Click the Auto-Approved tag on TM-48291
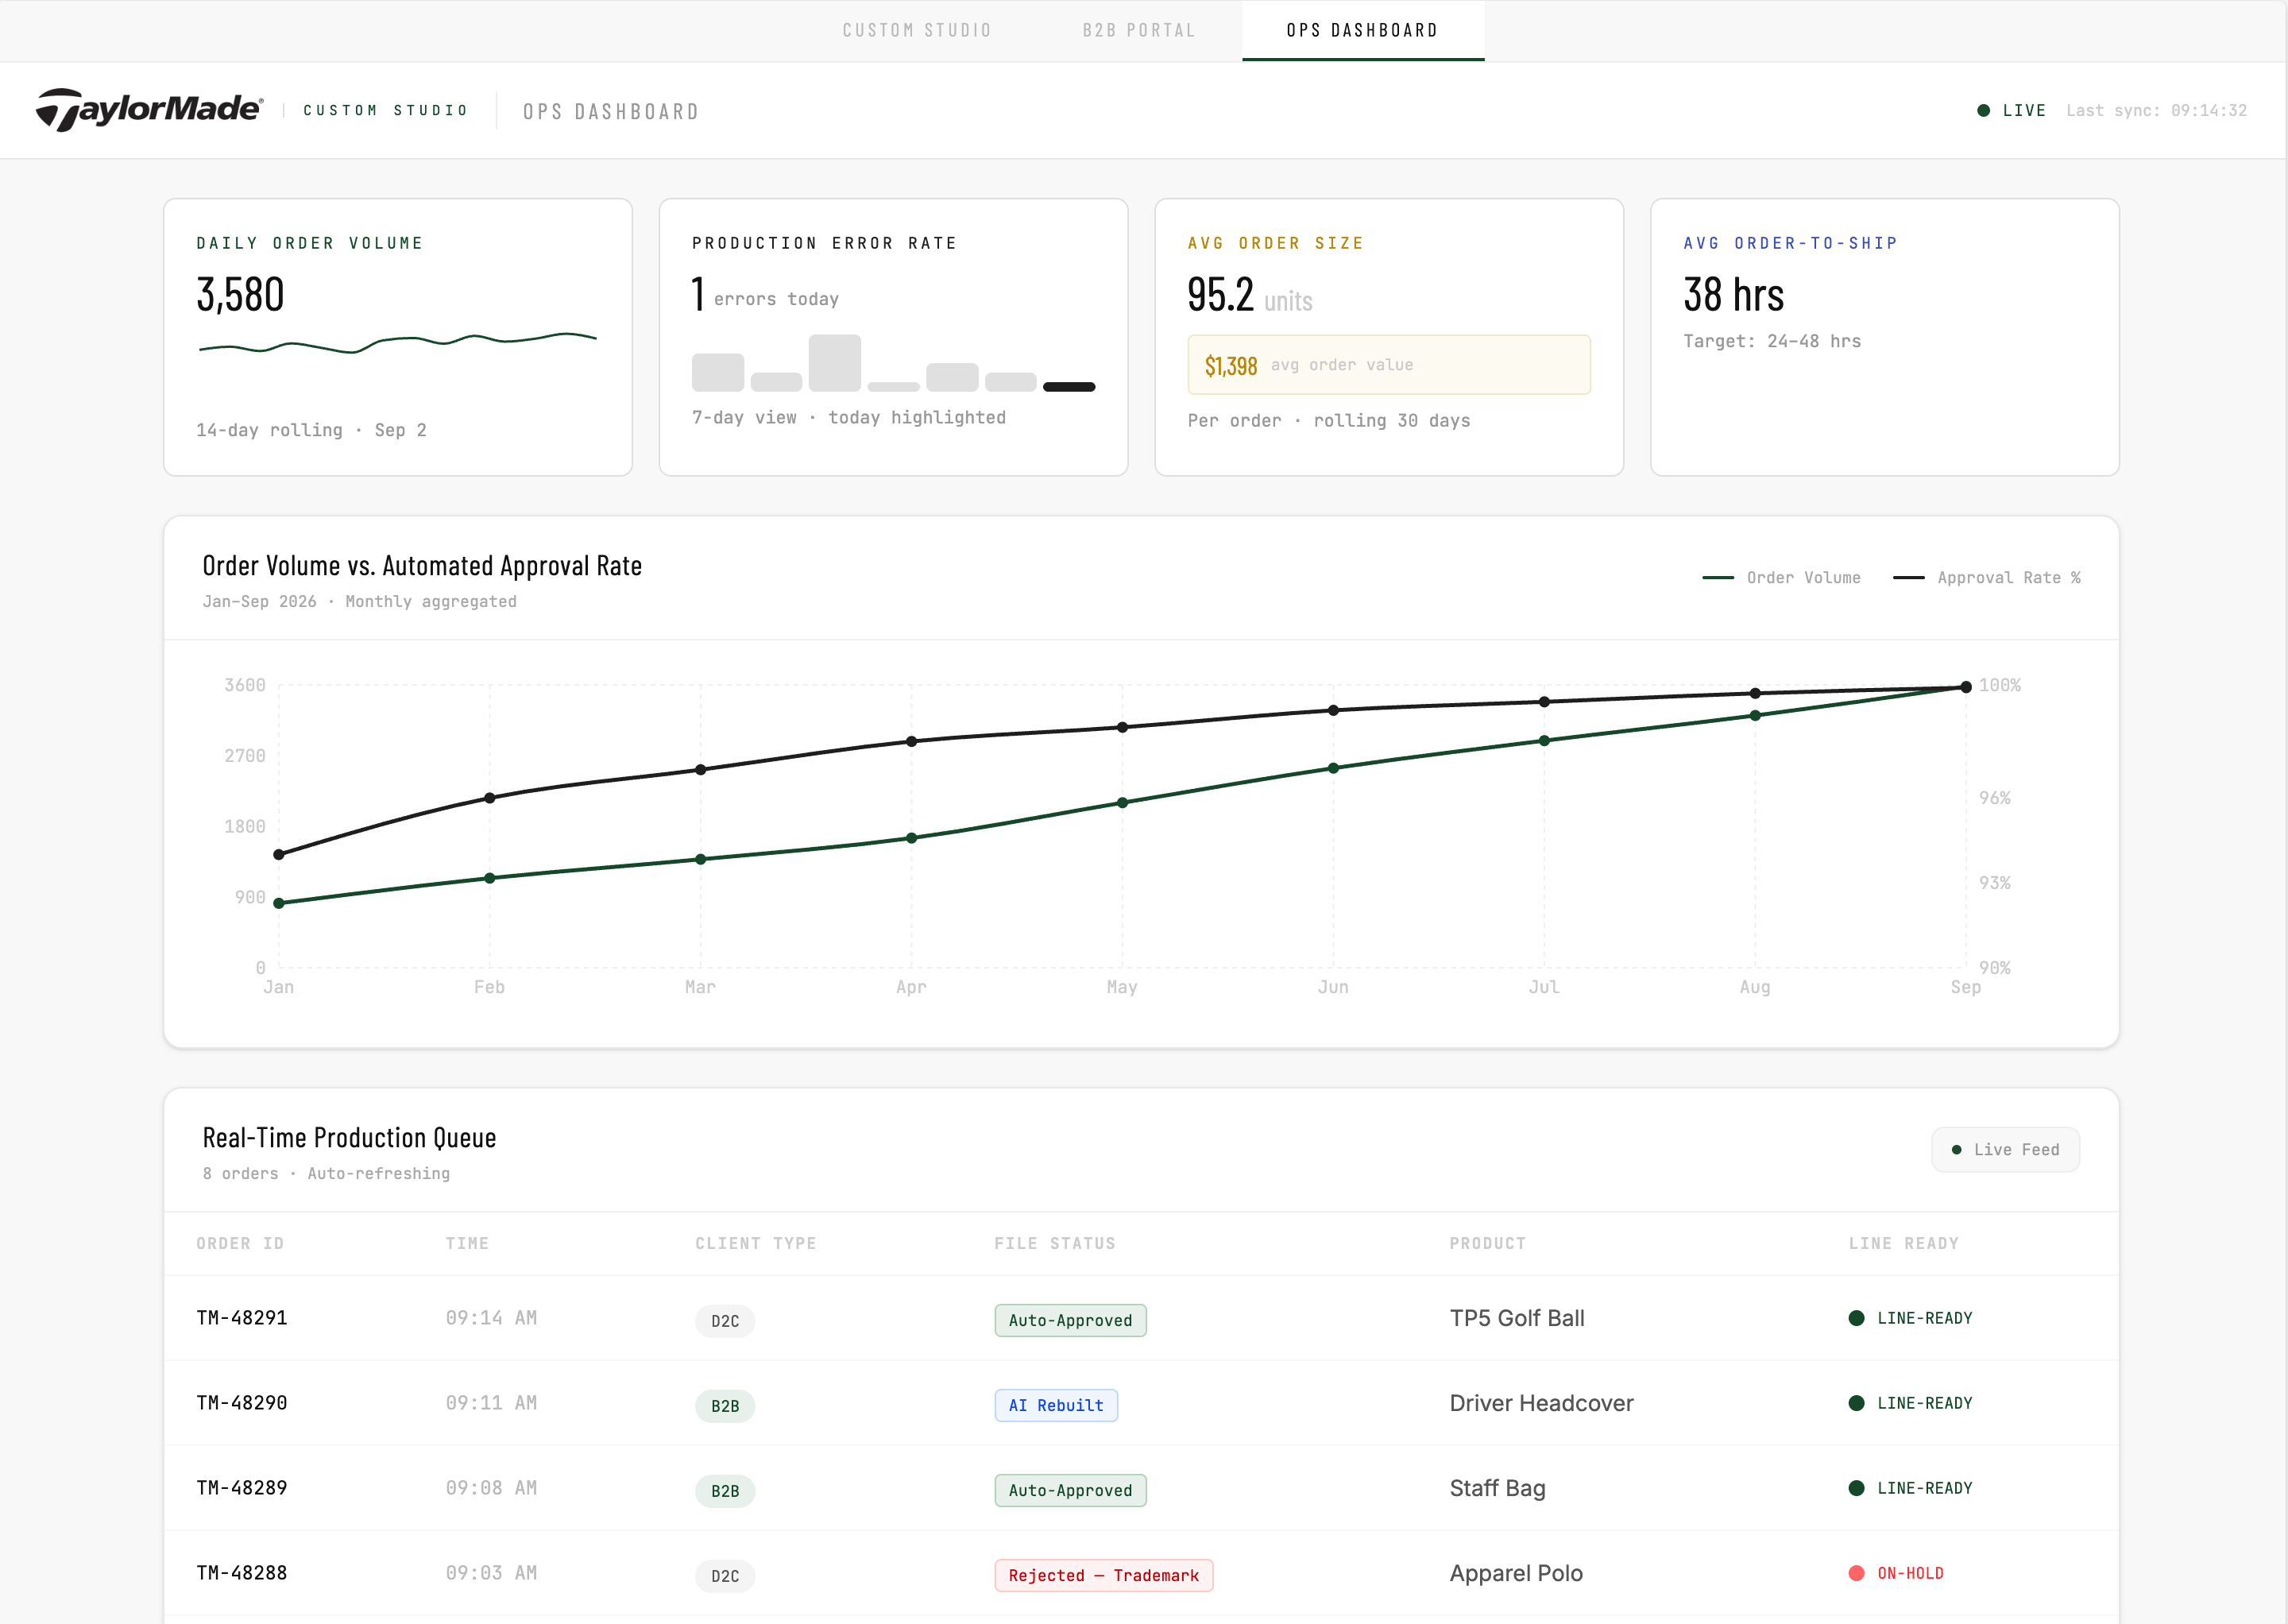2288x1624 pixels. (x=1070, y=1320)
